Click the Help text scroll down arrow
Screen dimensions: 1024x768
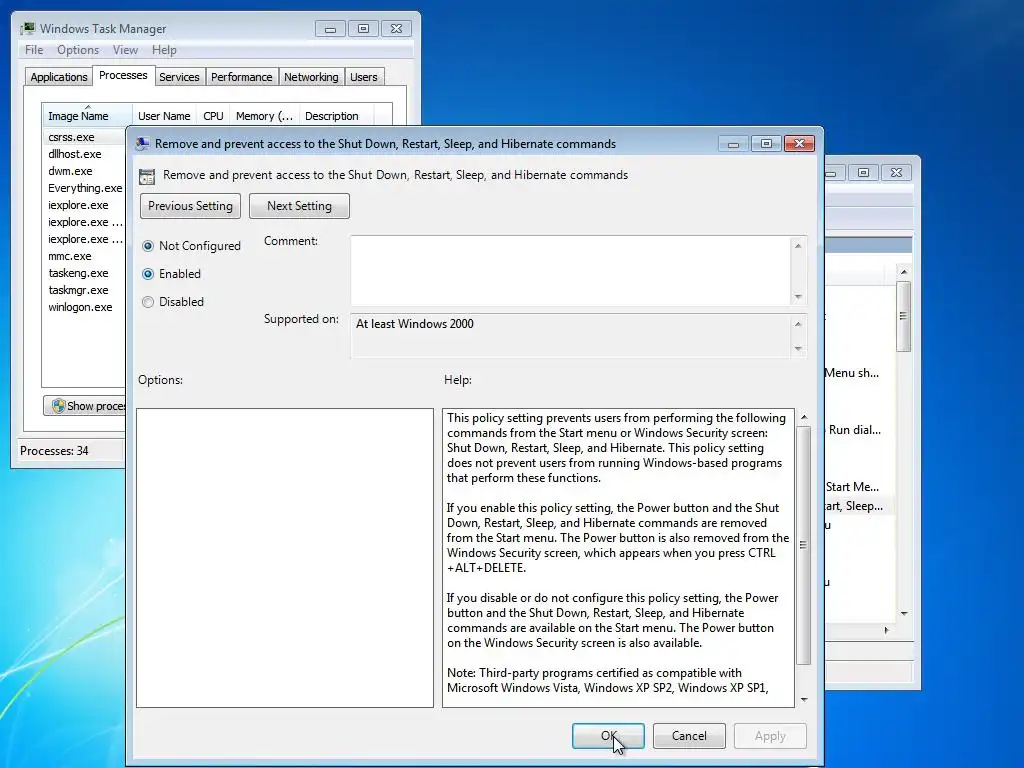[x=804, y=699]
